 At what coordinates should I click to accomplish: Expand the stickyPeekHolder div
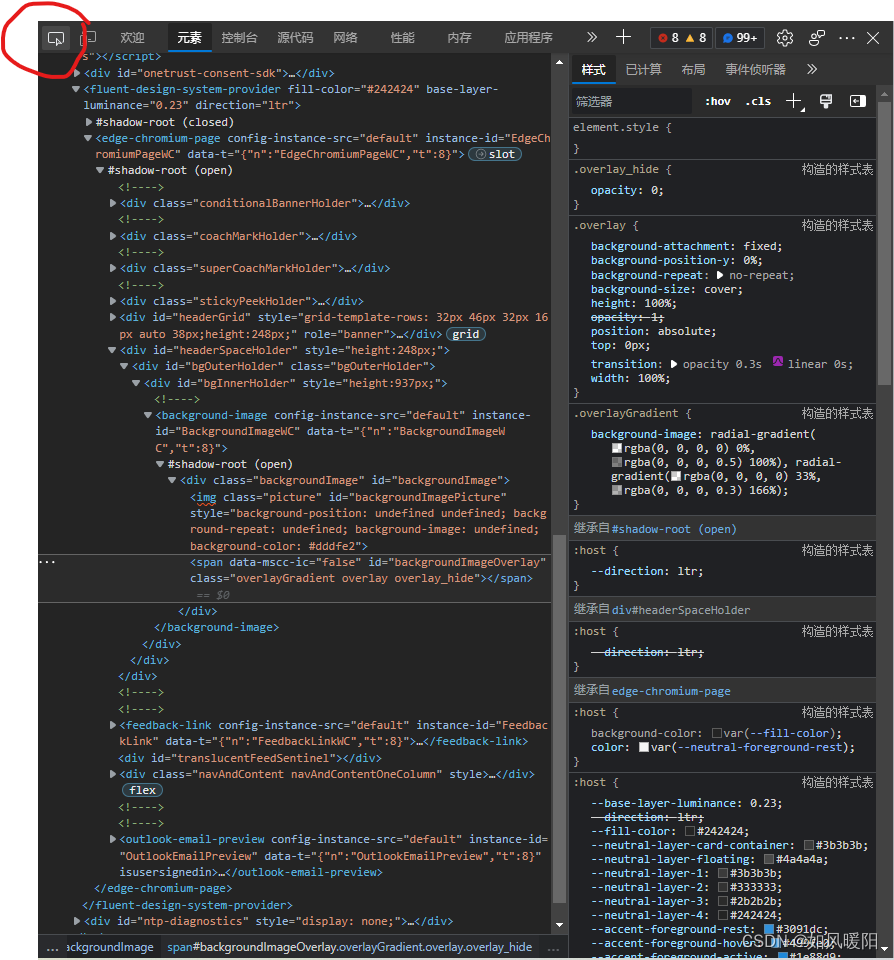coord(113,301)
